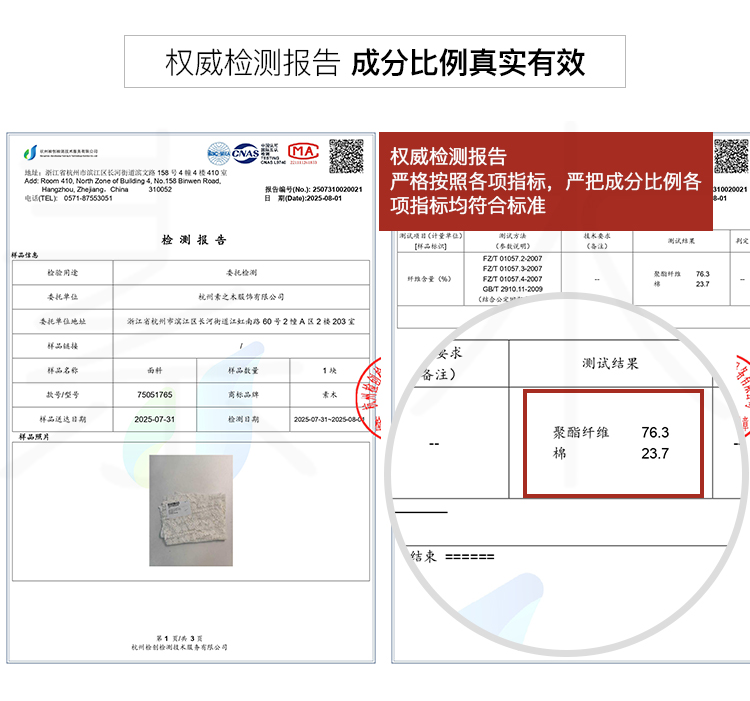Image resolution: width=750 pixels, height=701 pixels.
Task: Click the standard 'FZ/T 01057.2-2007'
Action: [x=512, y=258]
